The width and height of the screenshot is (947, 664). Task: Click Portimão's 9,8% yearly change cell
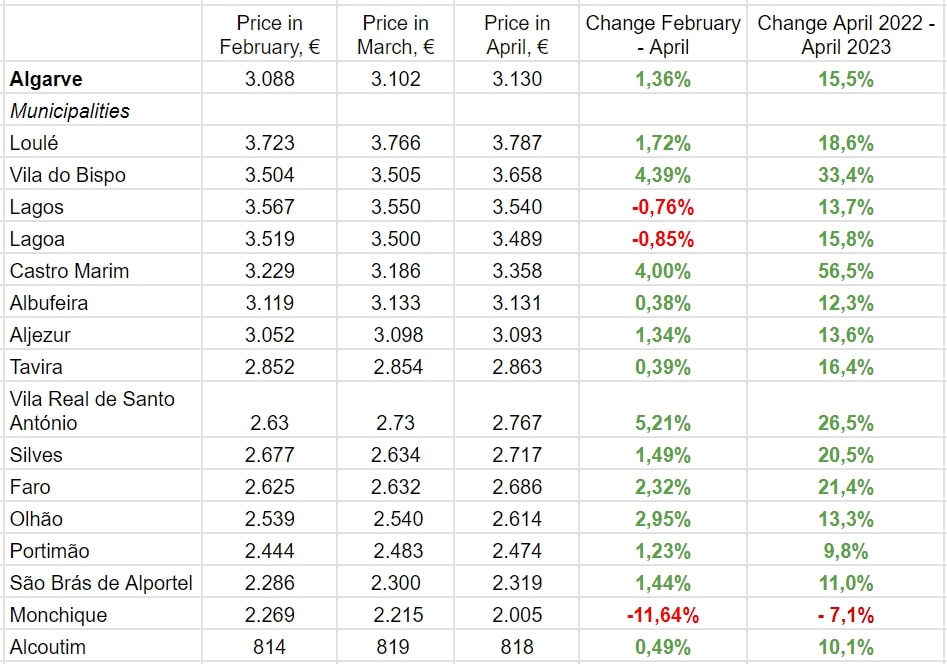click(845, 551)
